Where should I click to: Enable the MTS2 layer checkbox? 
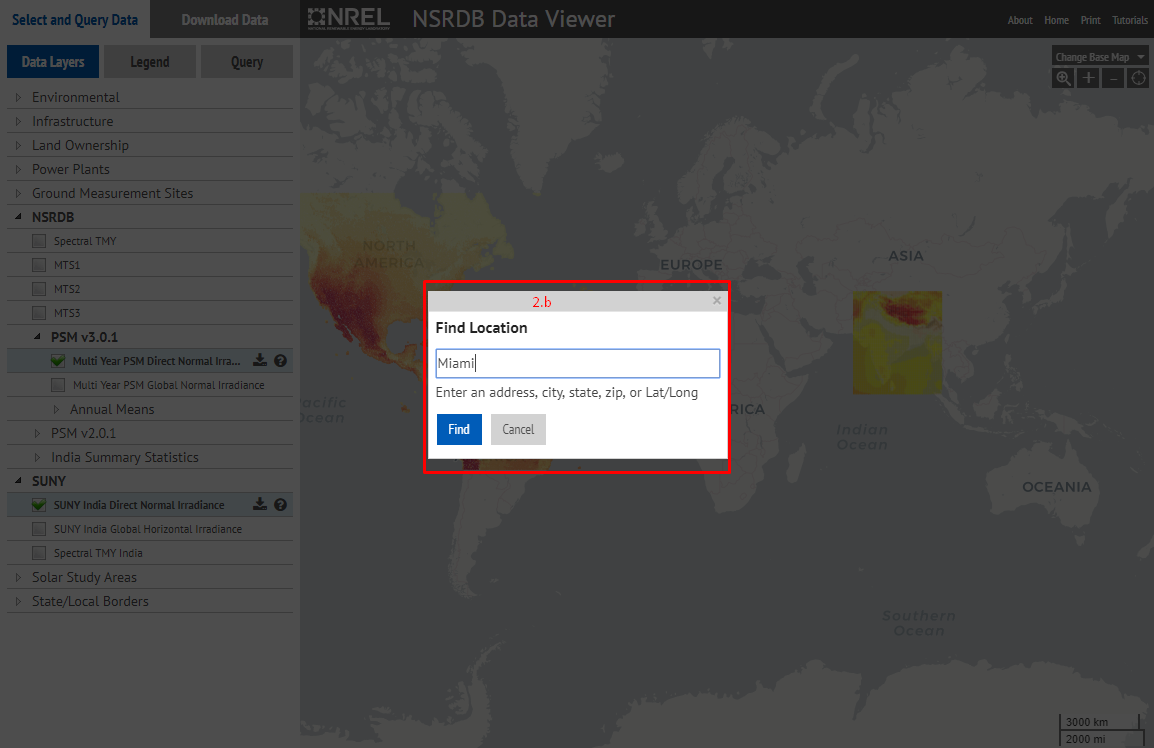click(x=39, y=289)
